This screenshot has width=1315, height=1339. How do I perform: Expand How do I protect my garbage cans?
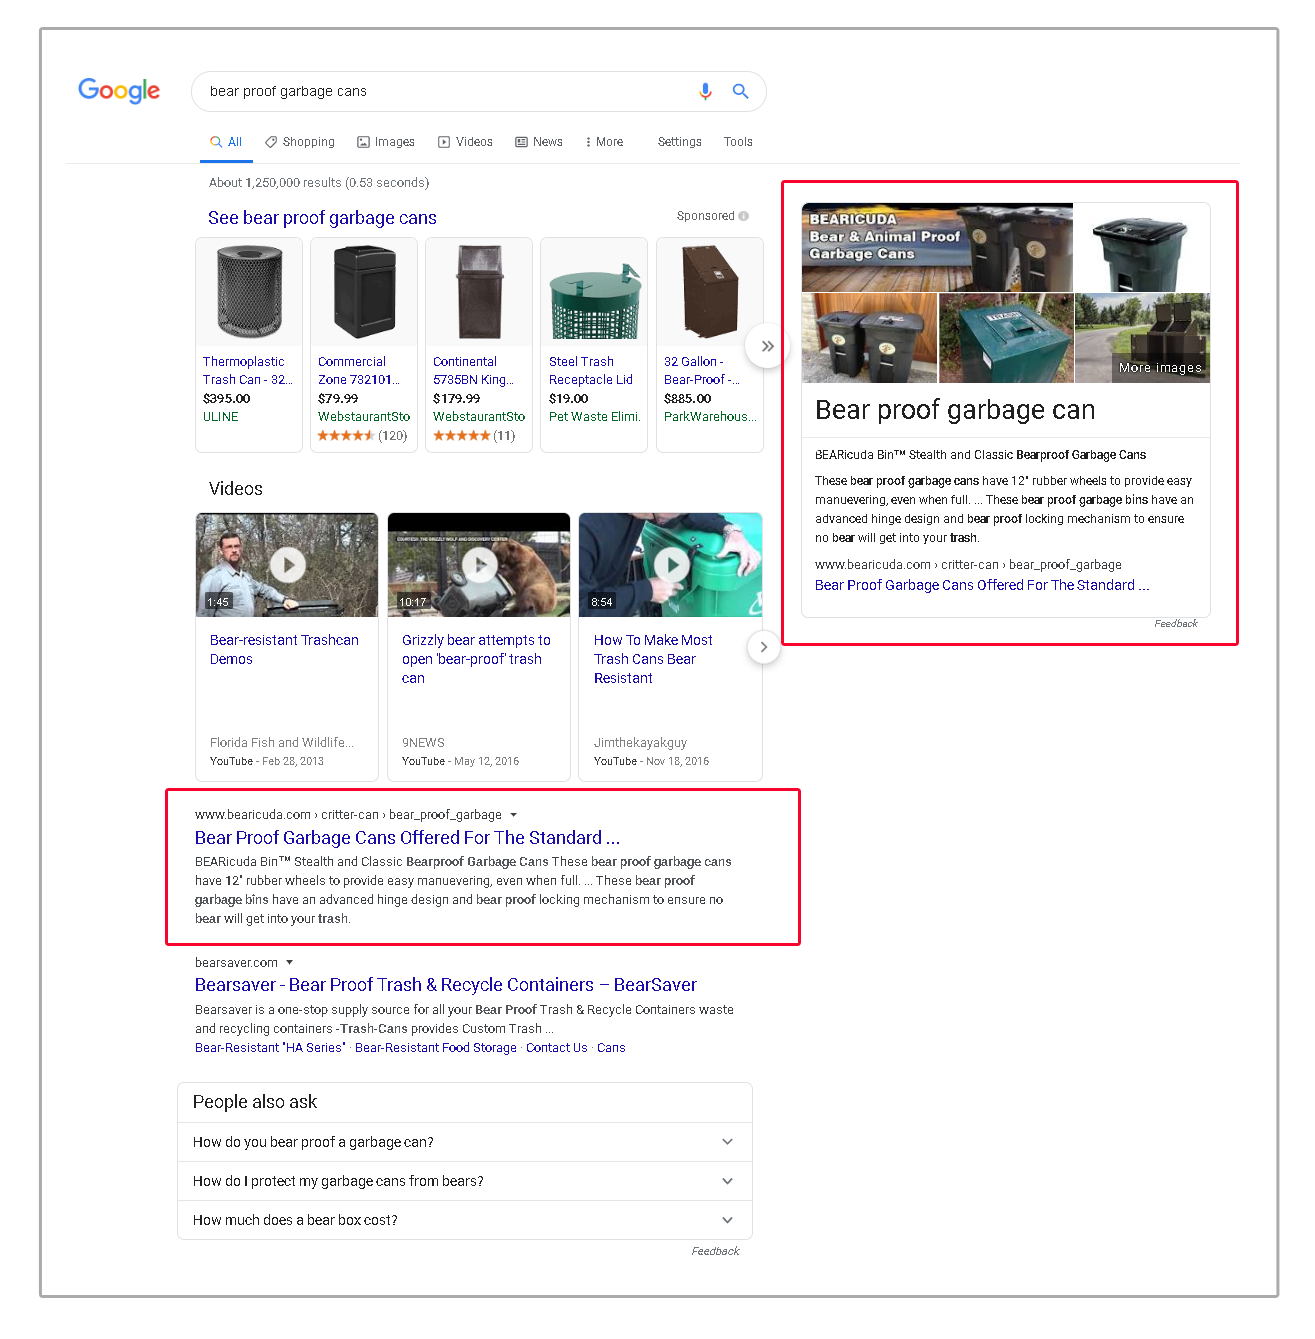pyautogui.click(x=464, y=1181)
